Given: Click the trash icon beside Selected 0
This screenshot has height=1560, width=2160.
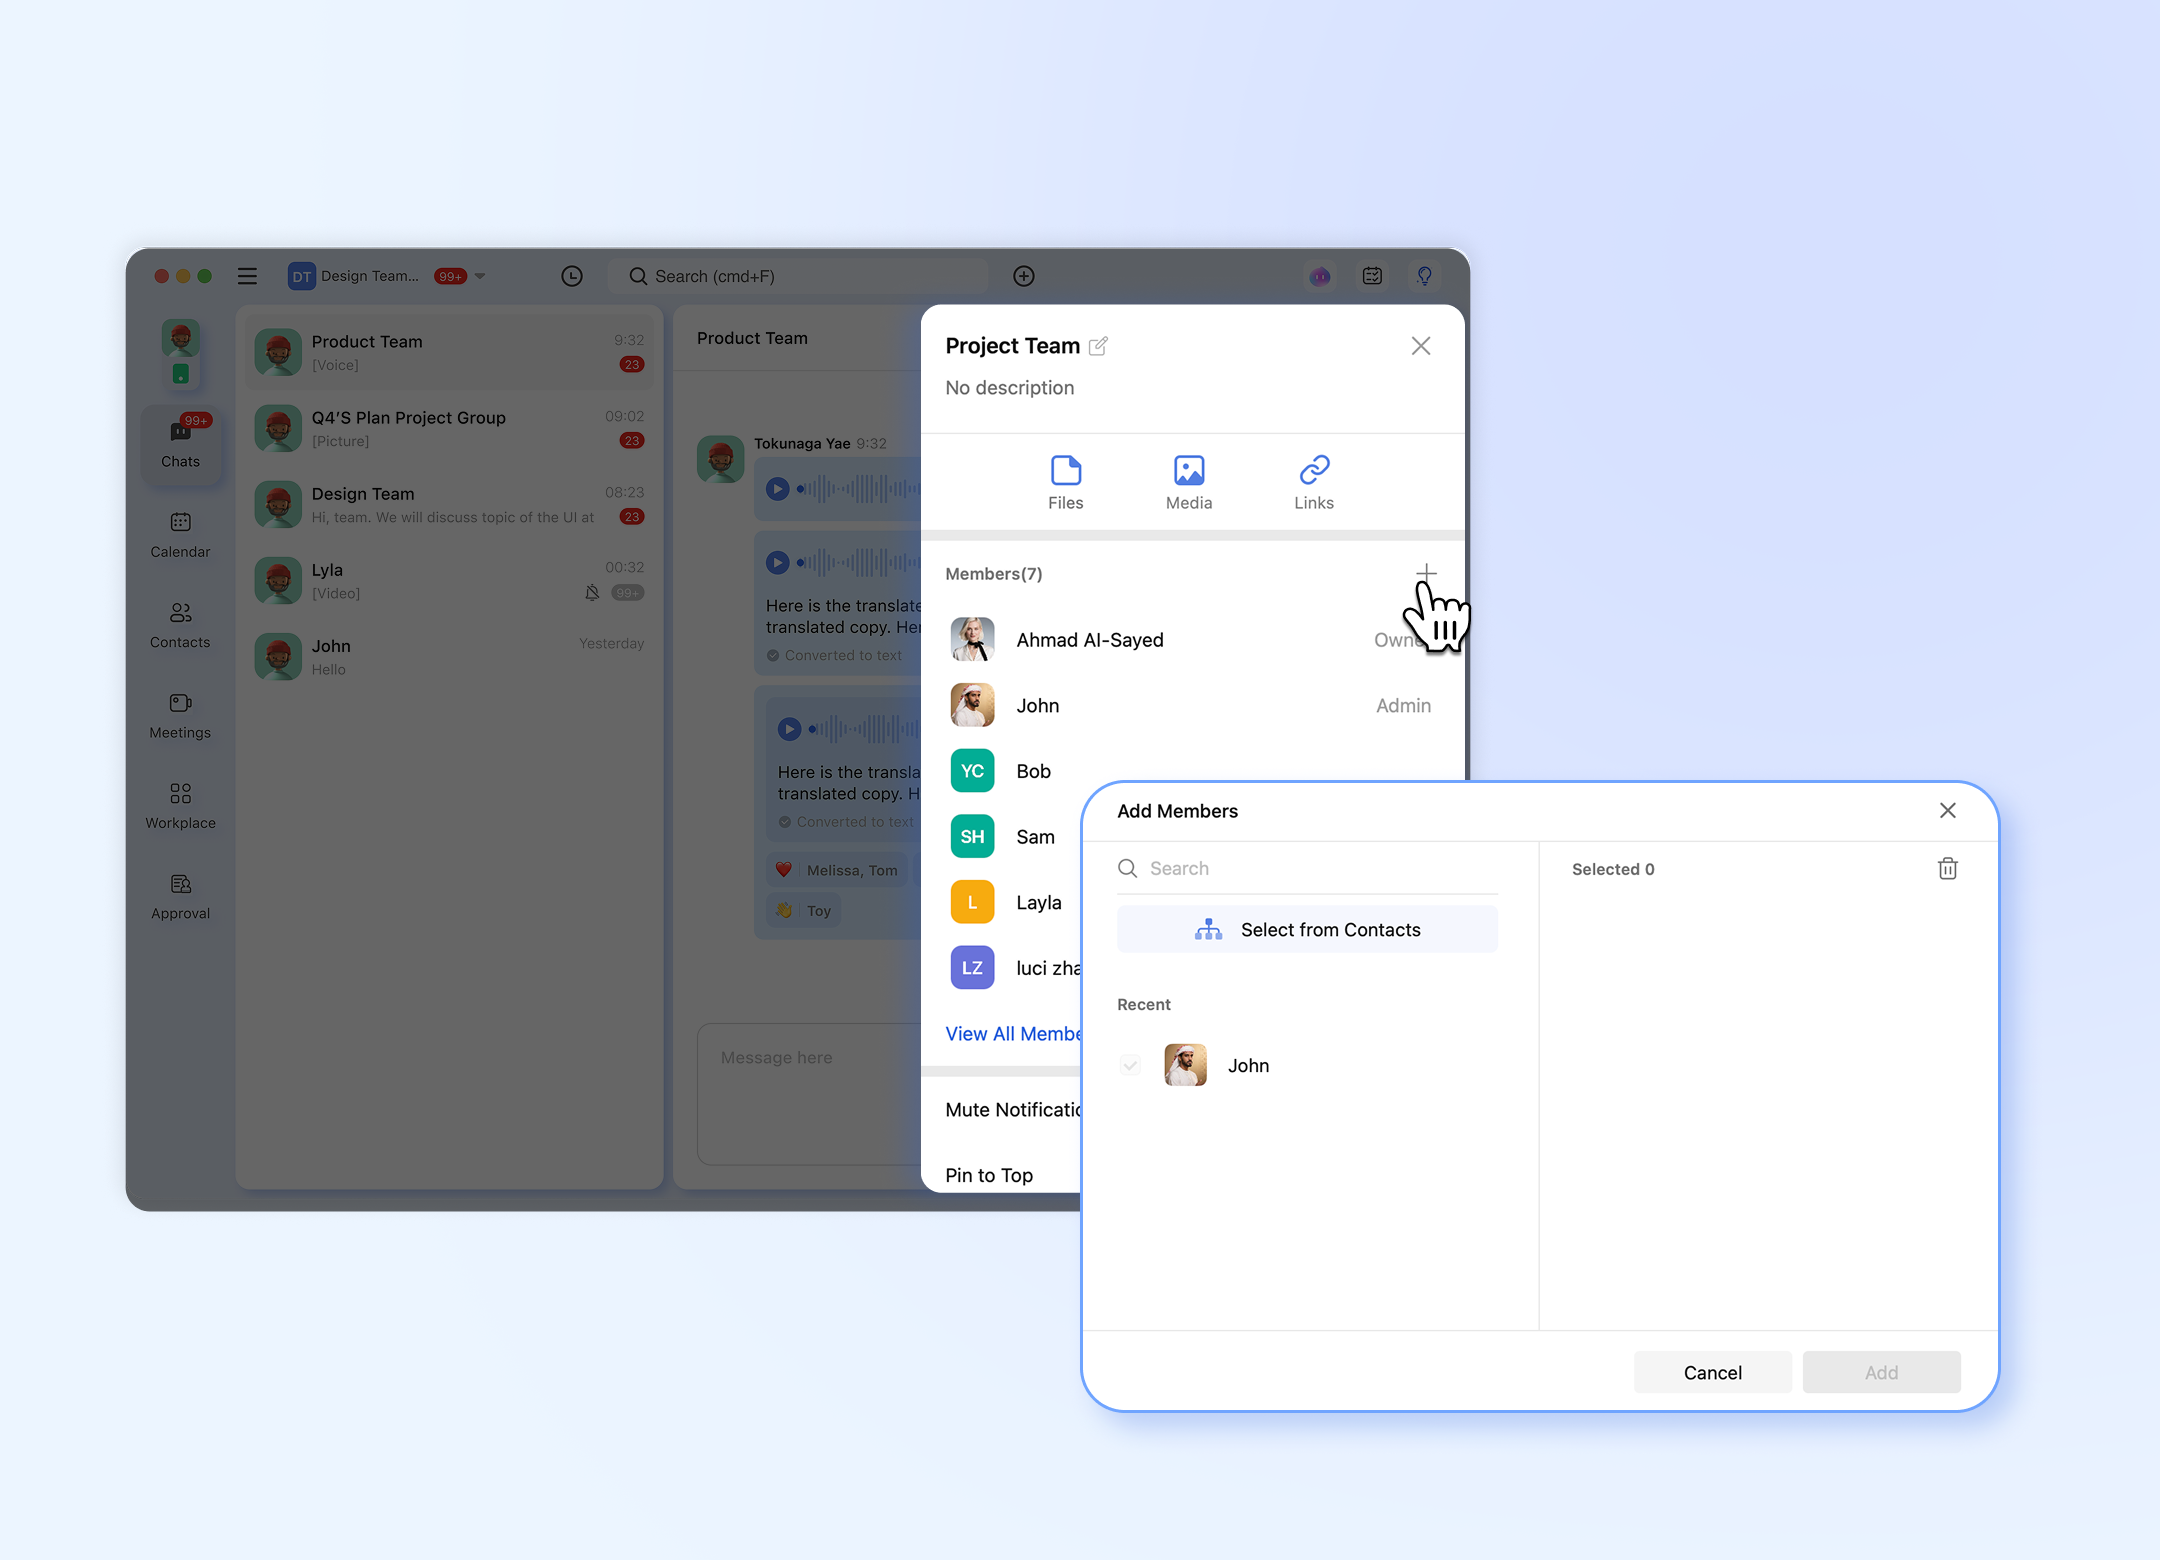Looking at the screenshot, I should point(1947,868).
